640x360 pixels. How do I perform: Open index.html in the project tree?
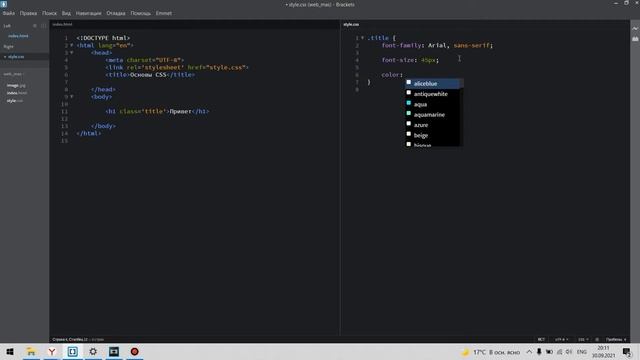[x=17, y=93]
